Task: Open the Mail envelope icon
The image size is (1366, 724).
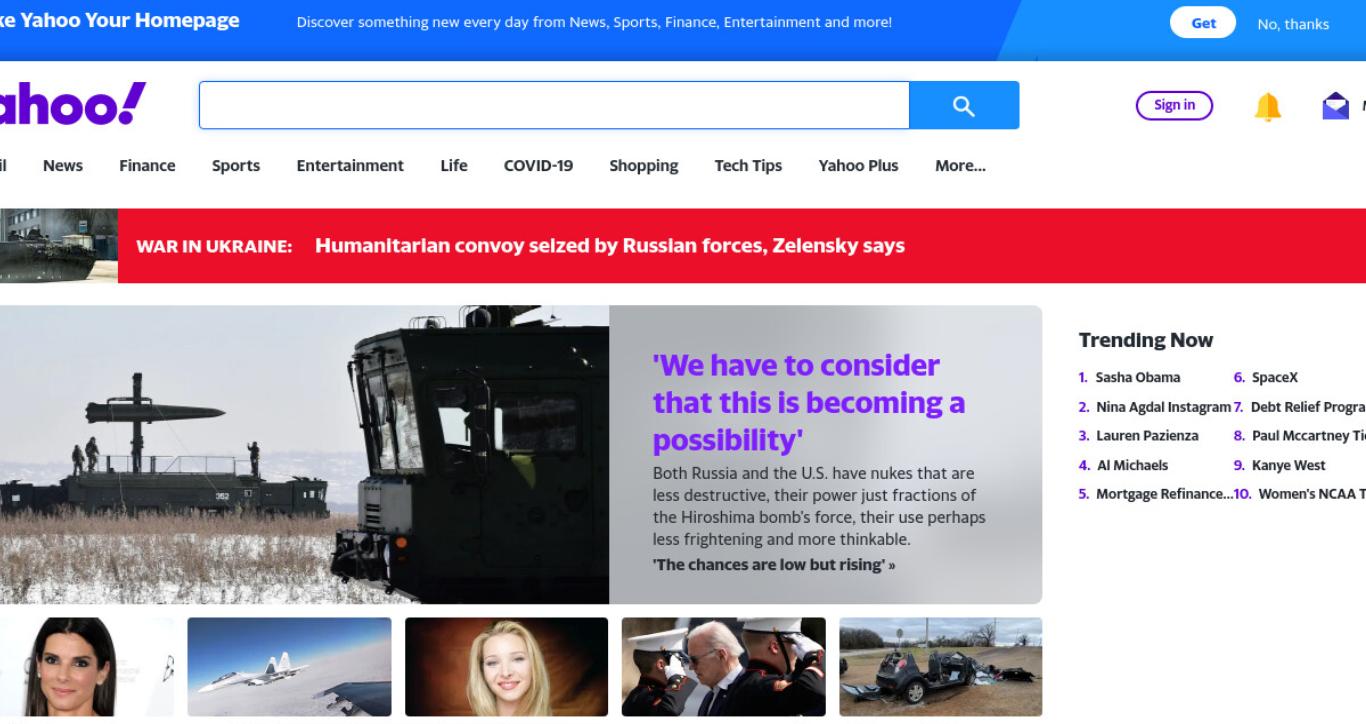Action: click(x=1335, y=106)
